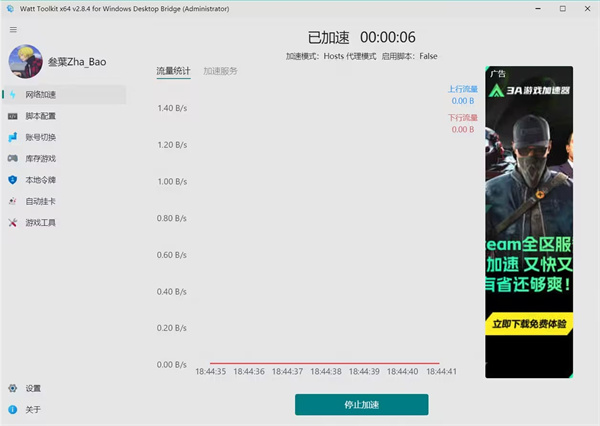Open the user avatar profile picture
The image size is (600, 426).
click(26, 61)
